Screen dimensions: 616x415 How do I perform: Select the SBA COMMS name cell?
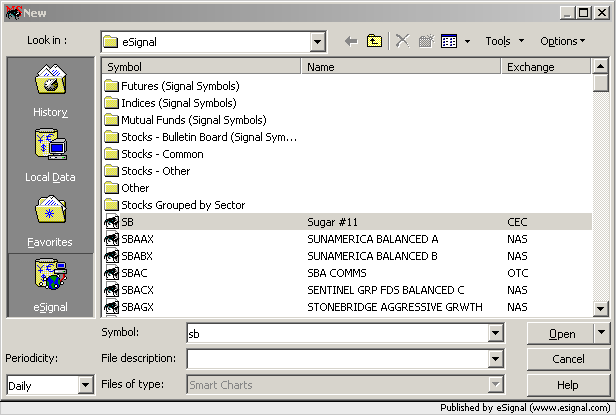pos(337,273)
